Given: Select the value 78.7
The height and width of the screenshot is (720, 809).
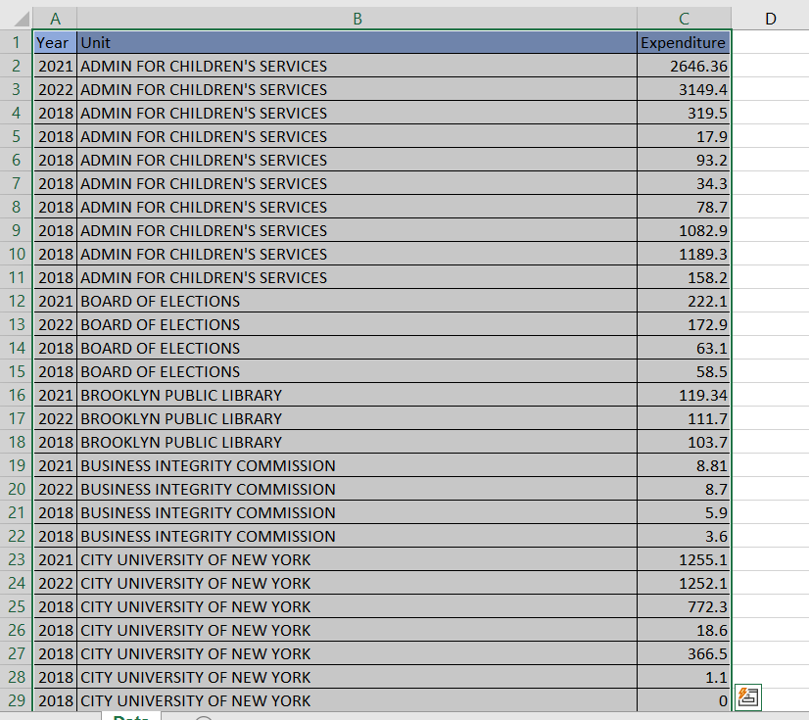Looking at the screenshot, I should (x=684, y=207).
